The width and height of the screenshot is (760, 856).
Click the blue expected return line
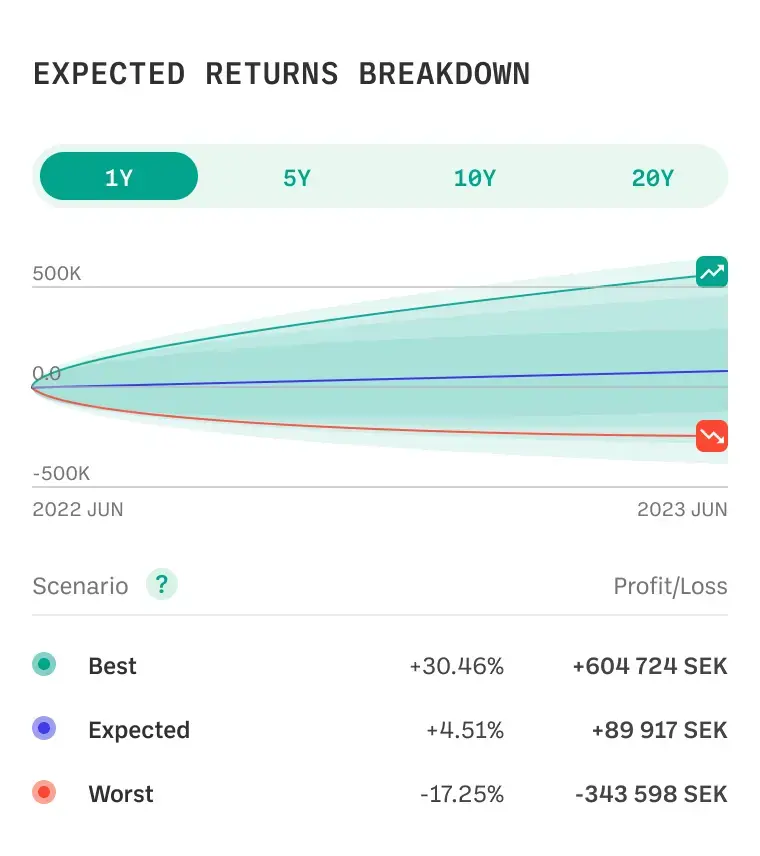pos(380,379)
